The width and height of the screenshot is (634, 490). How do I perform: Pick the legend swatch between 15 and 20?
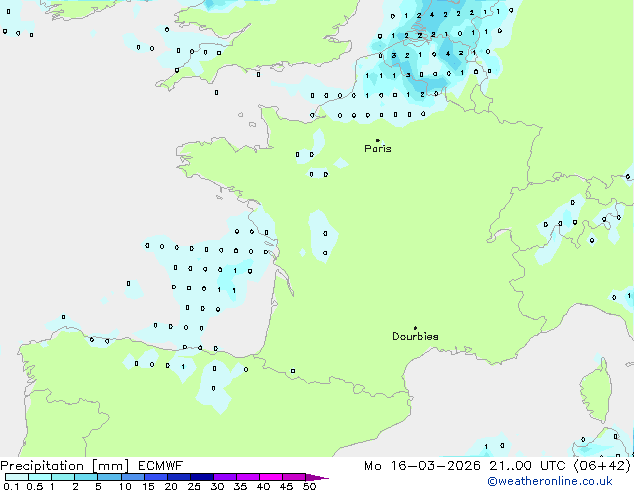coord(155,477)
